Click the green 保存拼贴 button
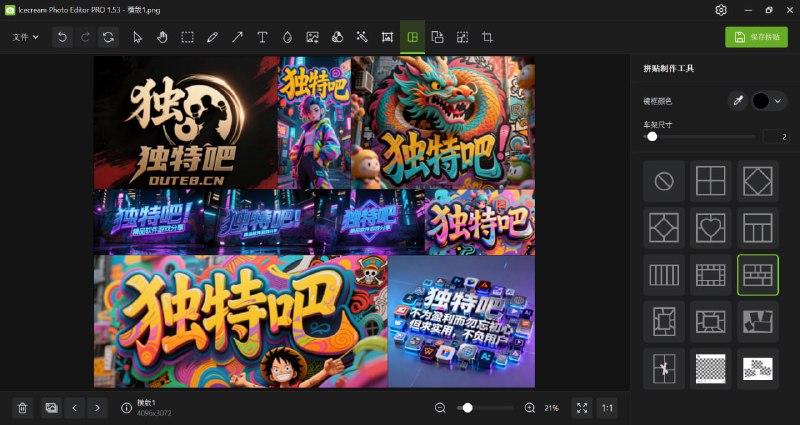This screenshot has width=800, height=425. pos(756,37)
